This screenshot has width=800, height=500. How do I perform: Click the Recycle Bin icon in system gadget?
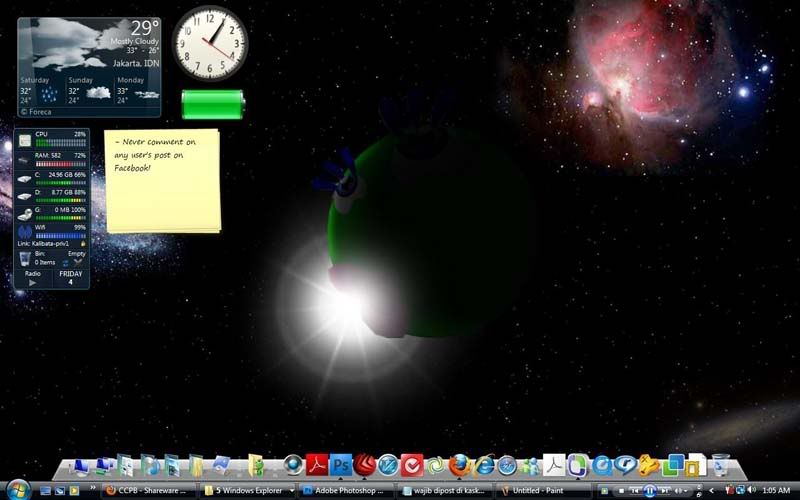pos(24,258)
